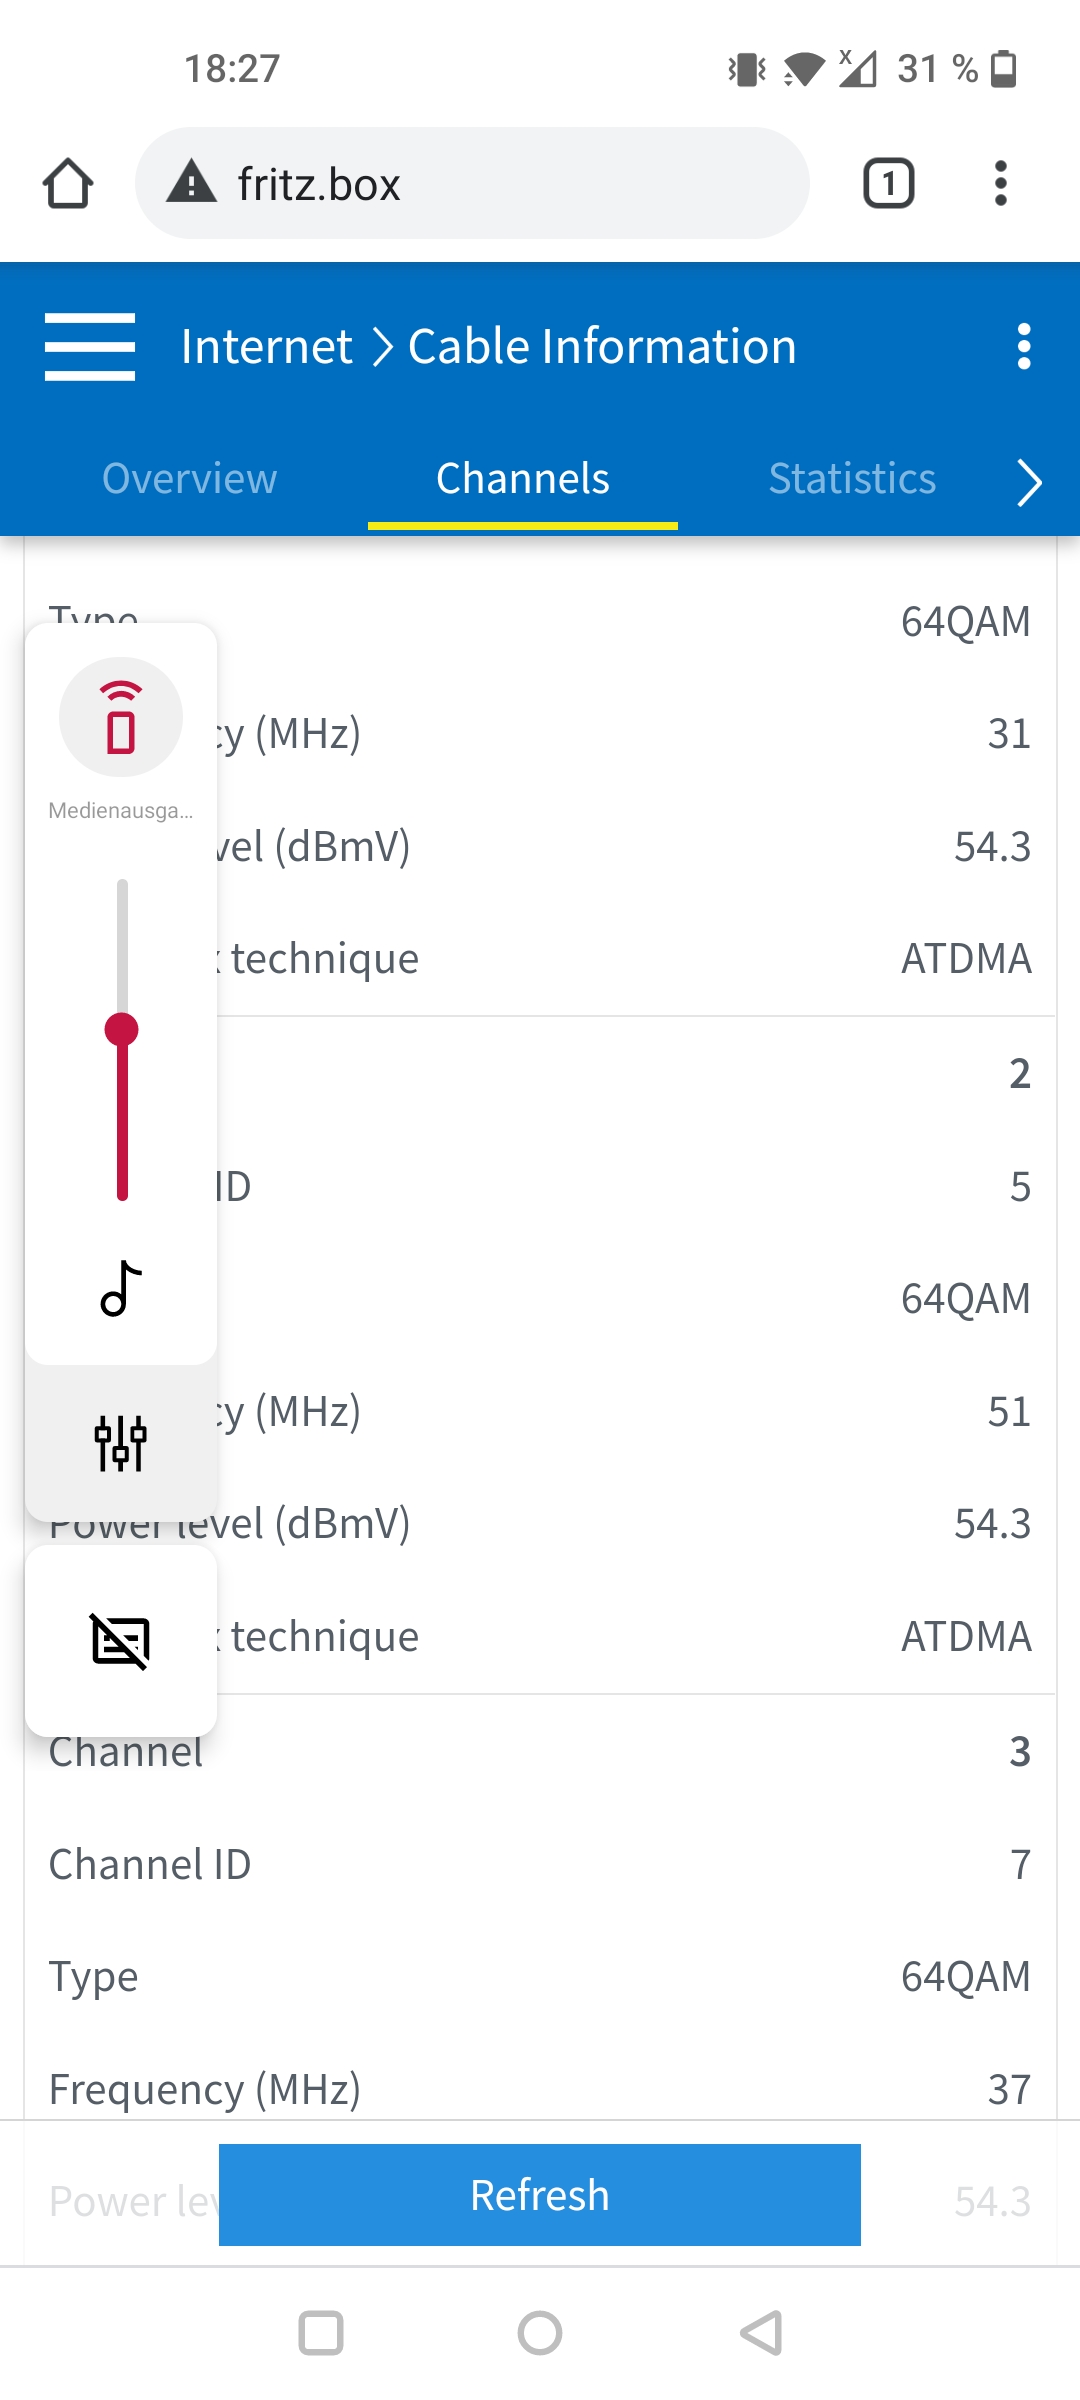Open the Cable Information page options menu
The width and height of the screenshot is (1080, 2400).
coord(1023,346)
